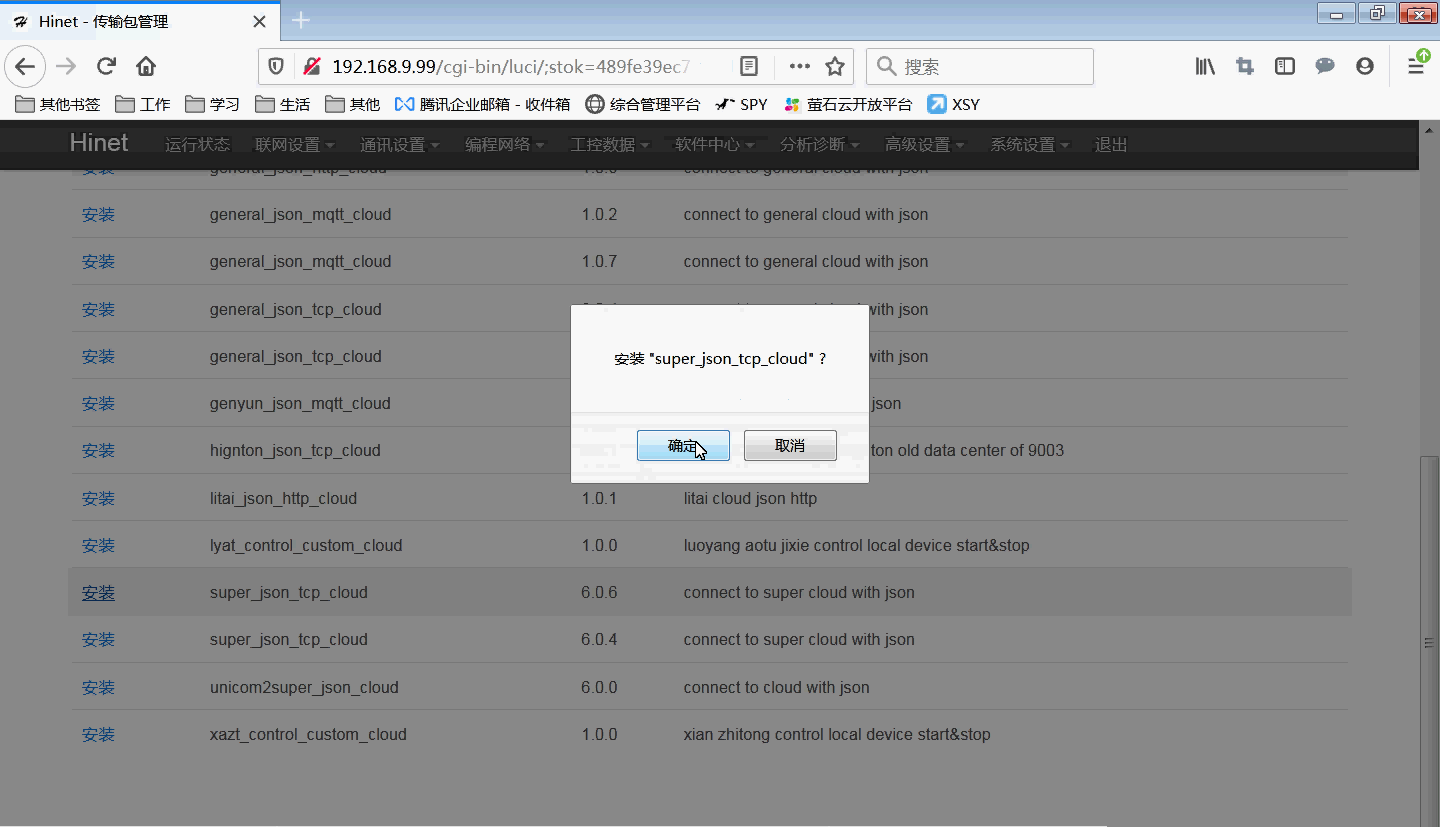The image size is (1440, 827).
Task: Show sidebars using the sidebar icon
Action: 1285,67
